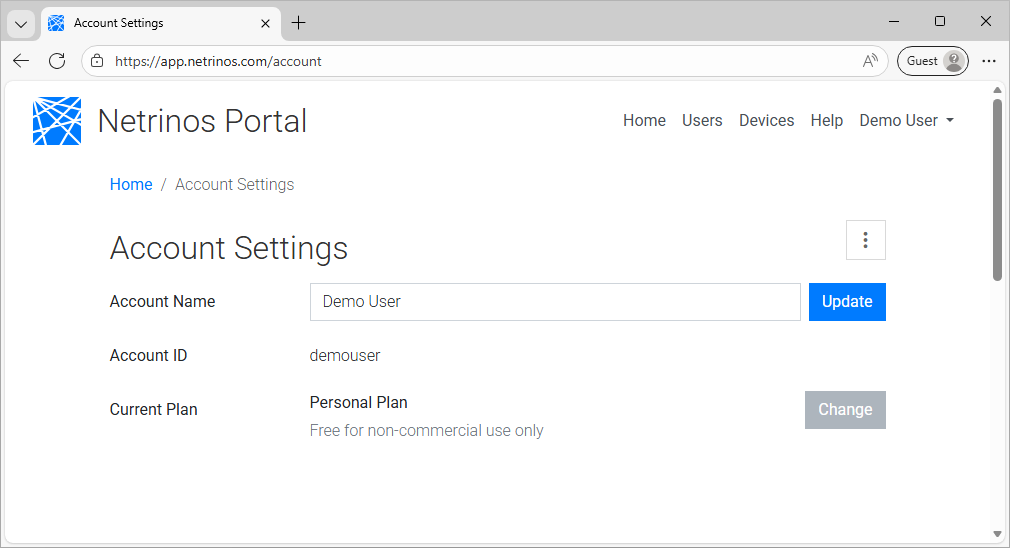Click the scrollbar up arrow
The height and width of the screenshot is (548, 1010).
click(997, 90)
